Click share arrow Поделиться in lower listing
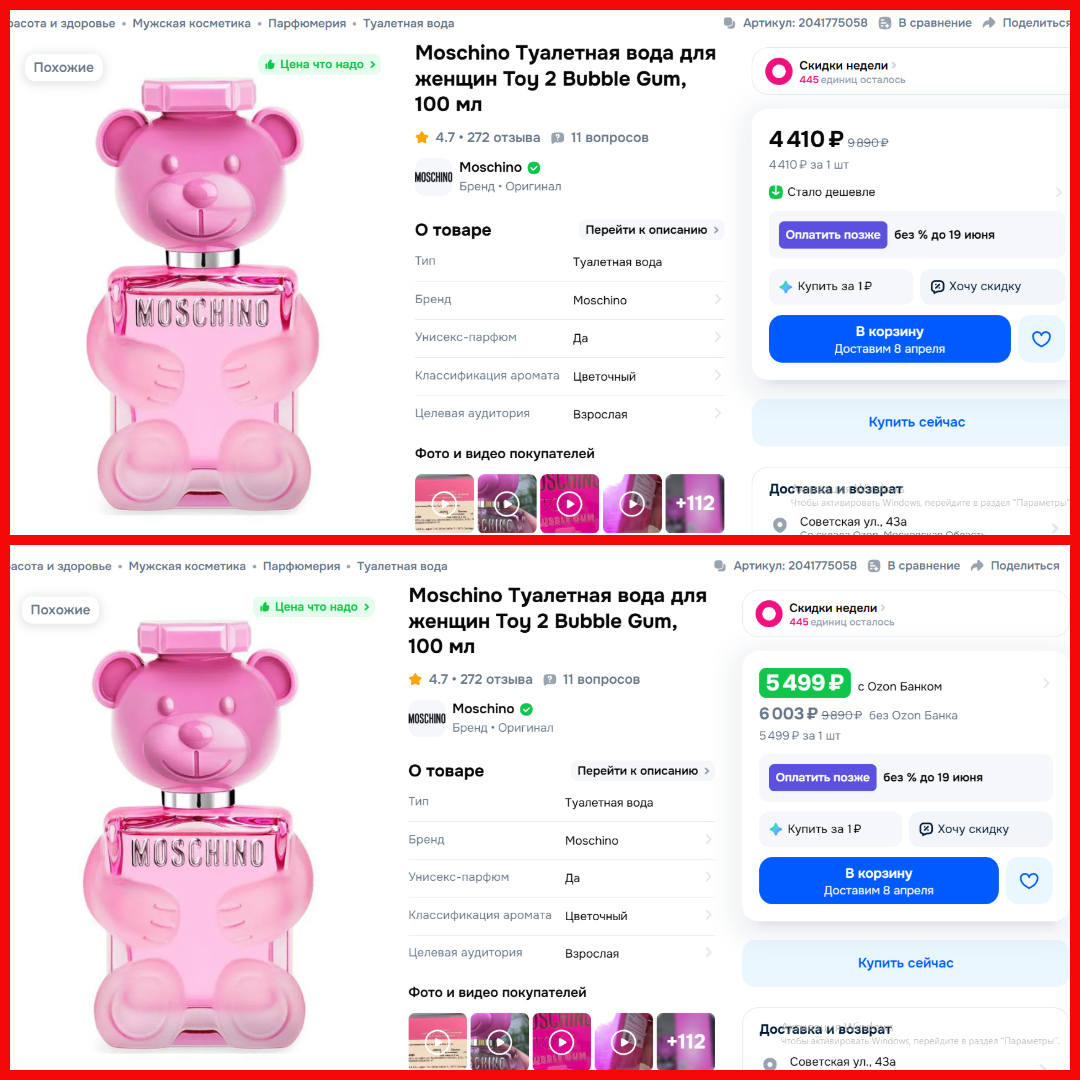Image resolution: width=1080 pixels, height=1080 pixels. 977,565
